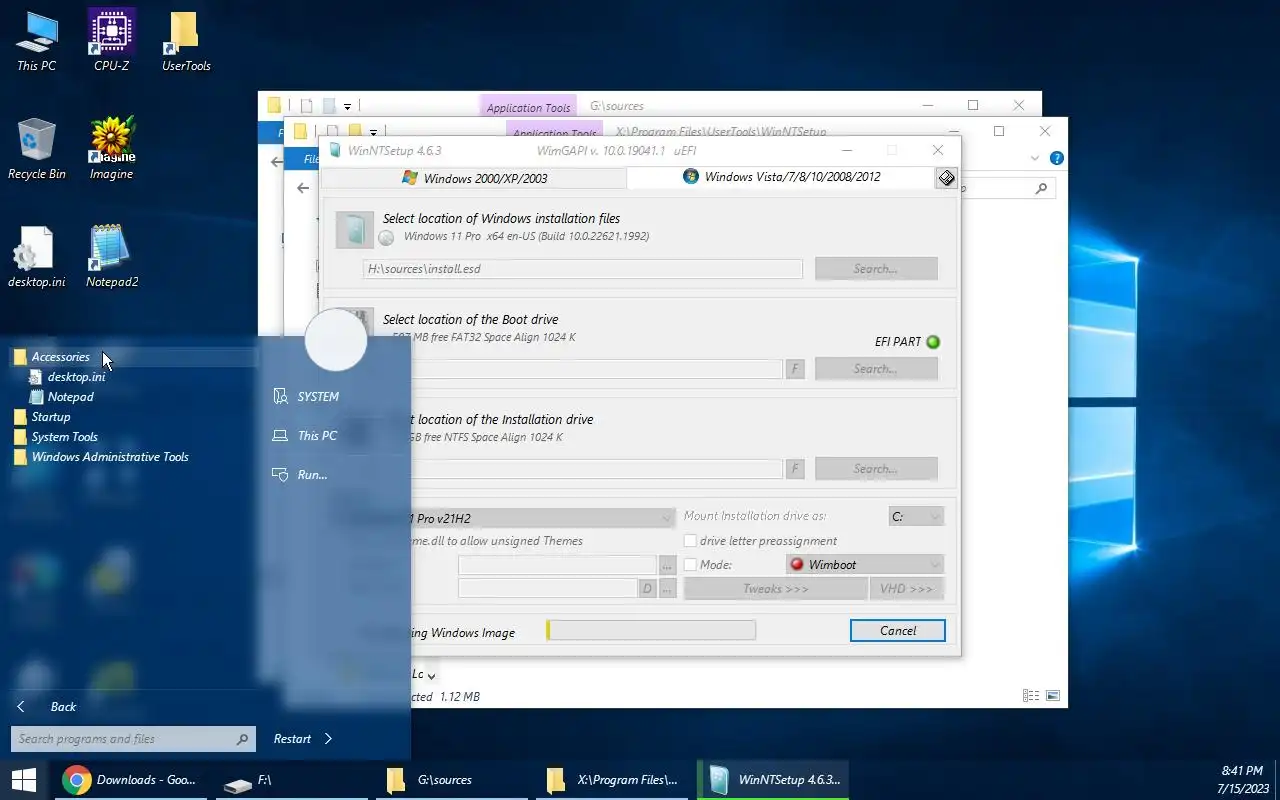Click the Restart button in the Start menu
Viewport: 1280px width, 800px height.
[292, 739]
